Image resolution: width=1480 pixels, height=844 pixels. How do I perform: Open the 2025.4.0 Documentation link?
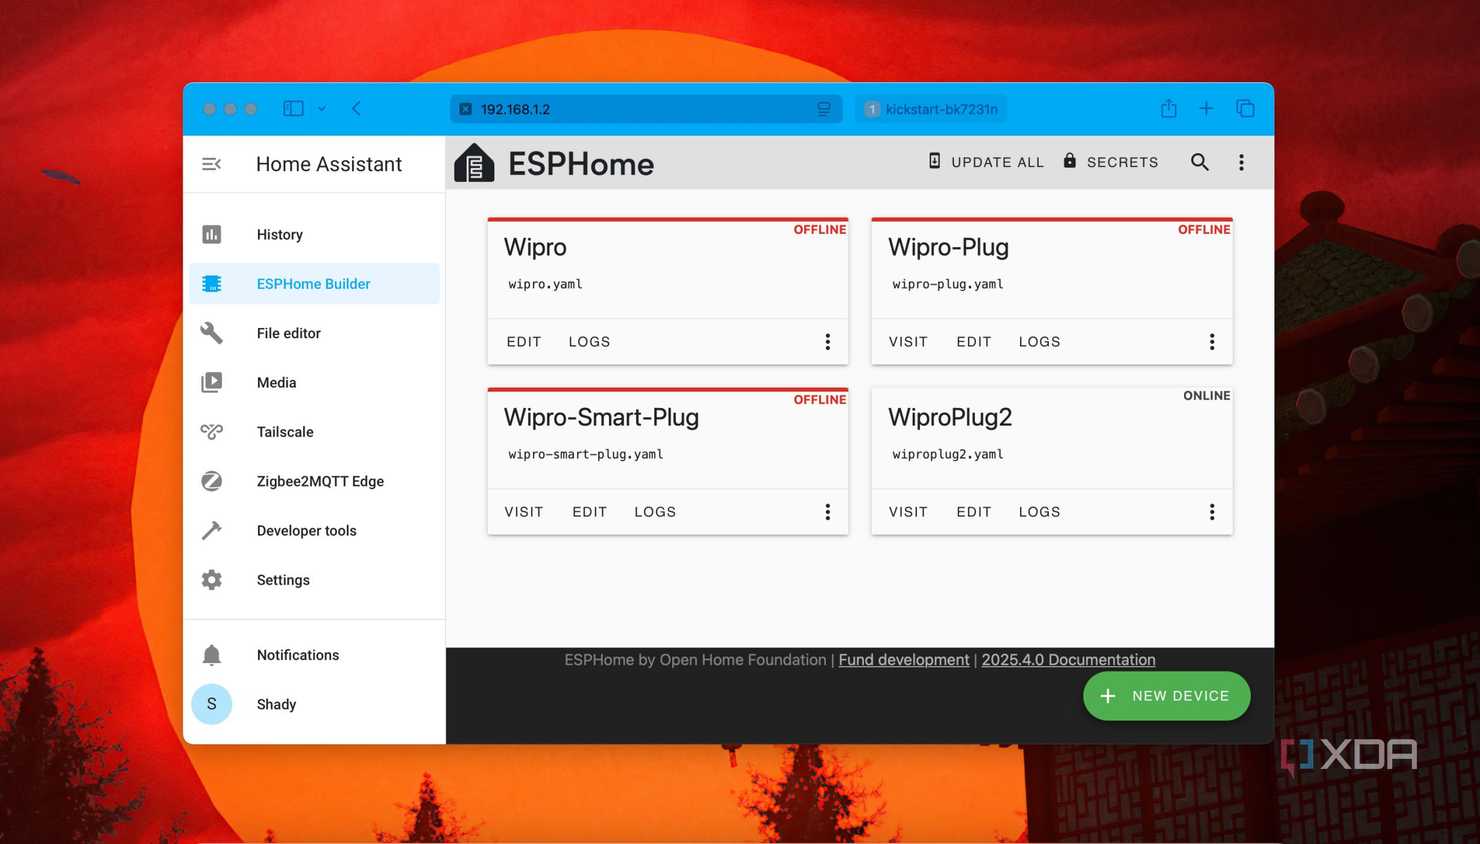1068,660
